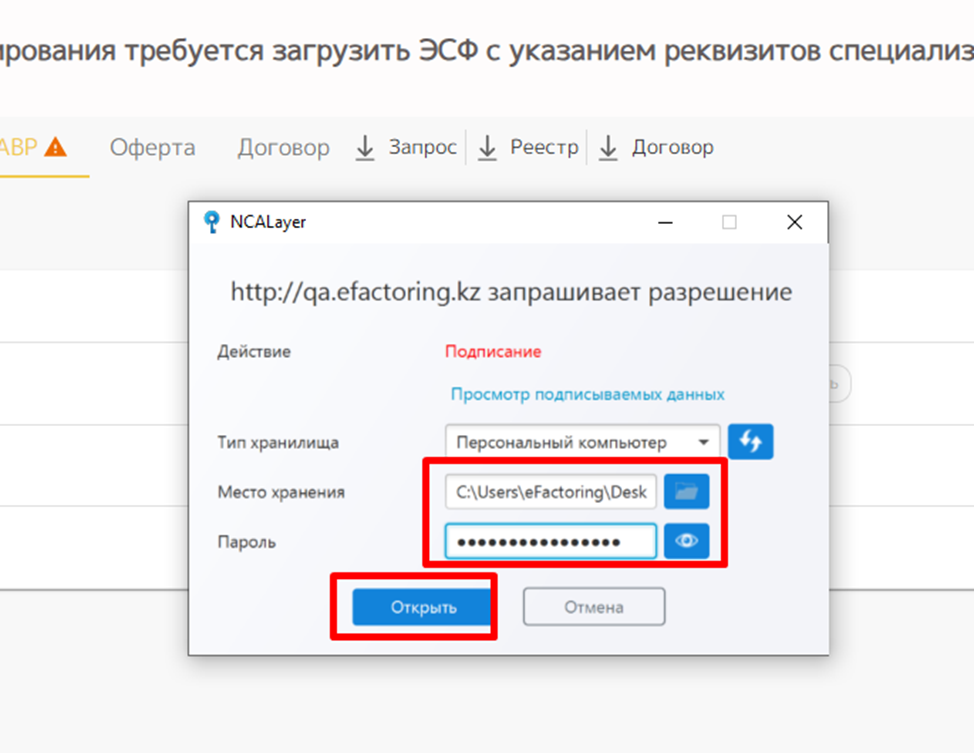The image size is (974, 753).
Task: Open Просмотр подписываемых данных link
Action: tap(588, 395)
